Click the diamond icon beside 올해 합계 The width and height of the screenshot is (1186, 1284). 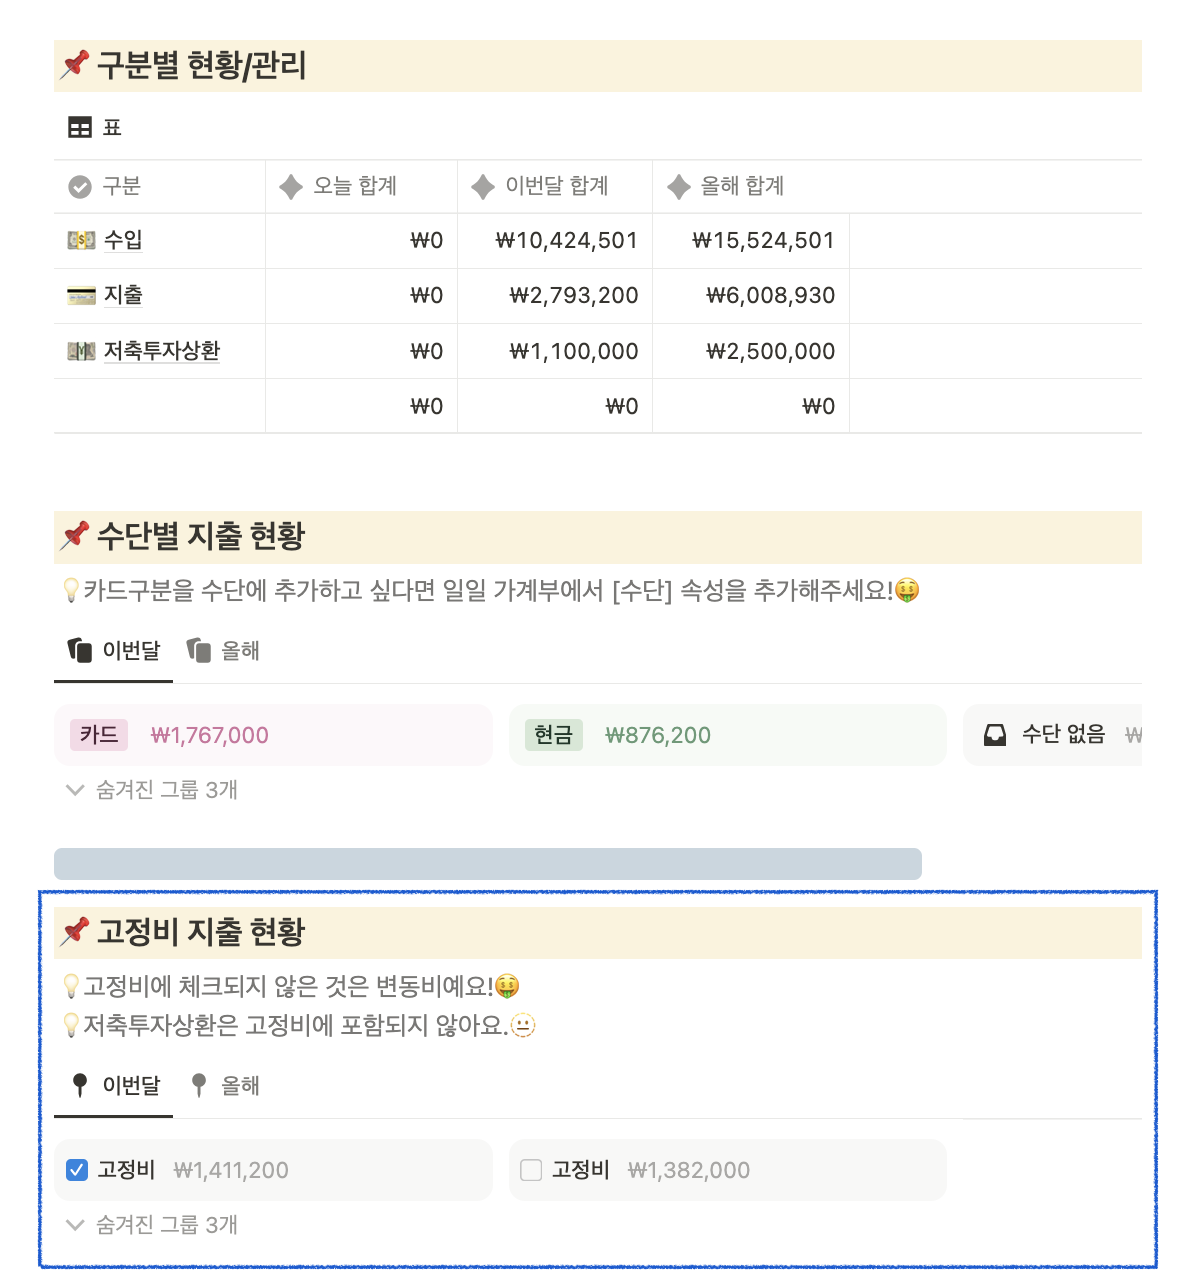click(678, 186)
